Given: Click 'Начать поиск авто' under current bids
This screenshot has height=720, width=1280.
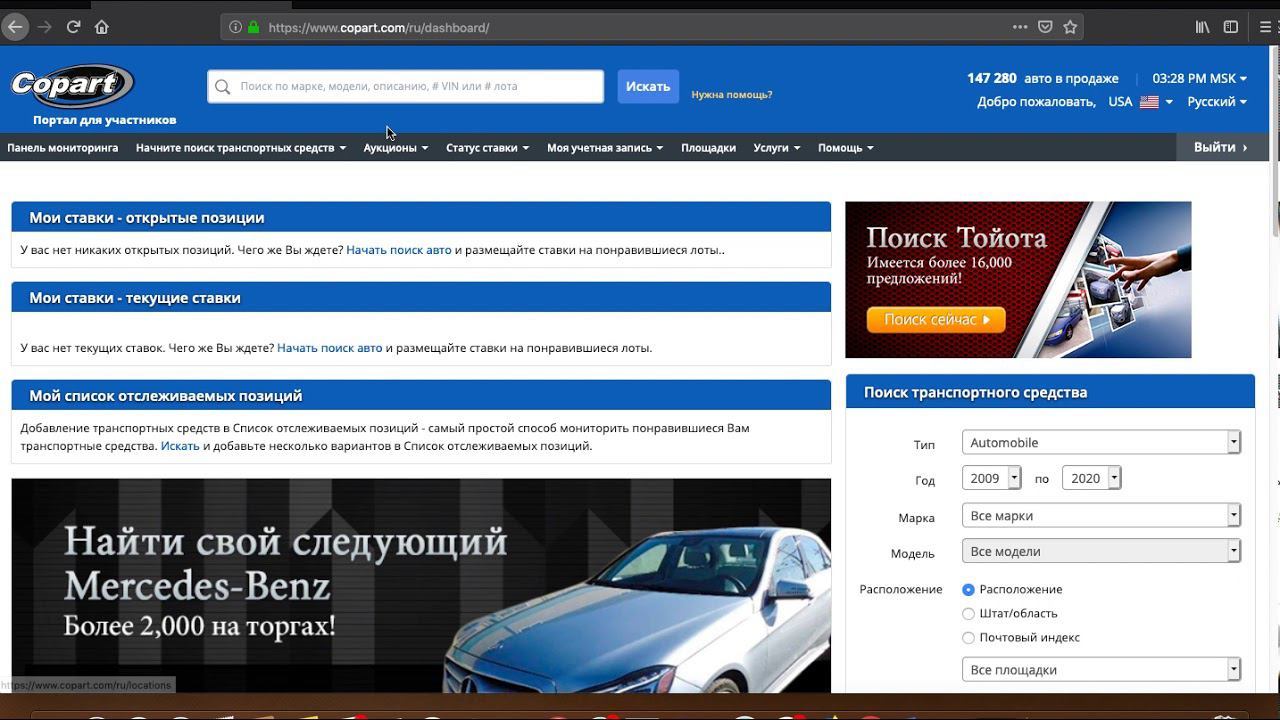Looking at the screenshot, I should tap(330, 348).
